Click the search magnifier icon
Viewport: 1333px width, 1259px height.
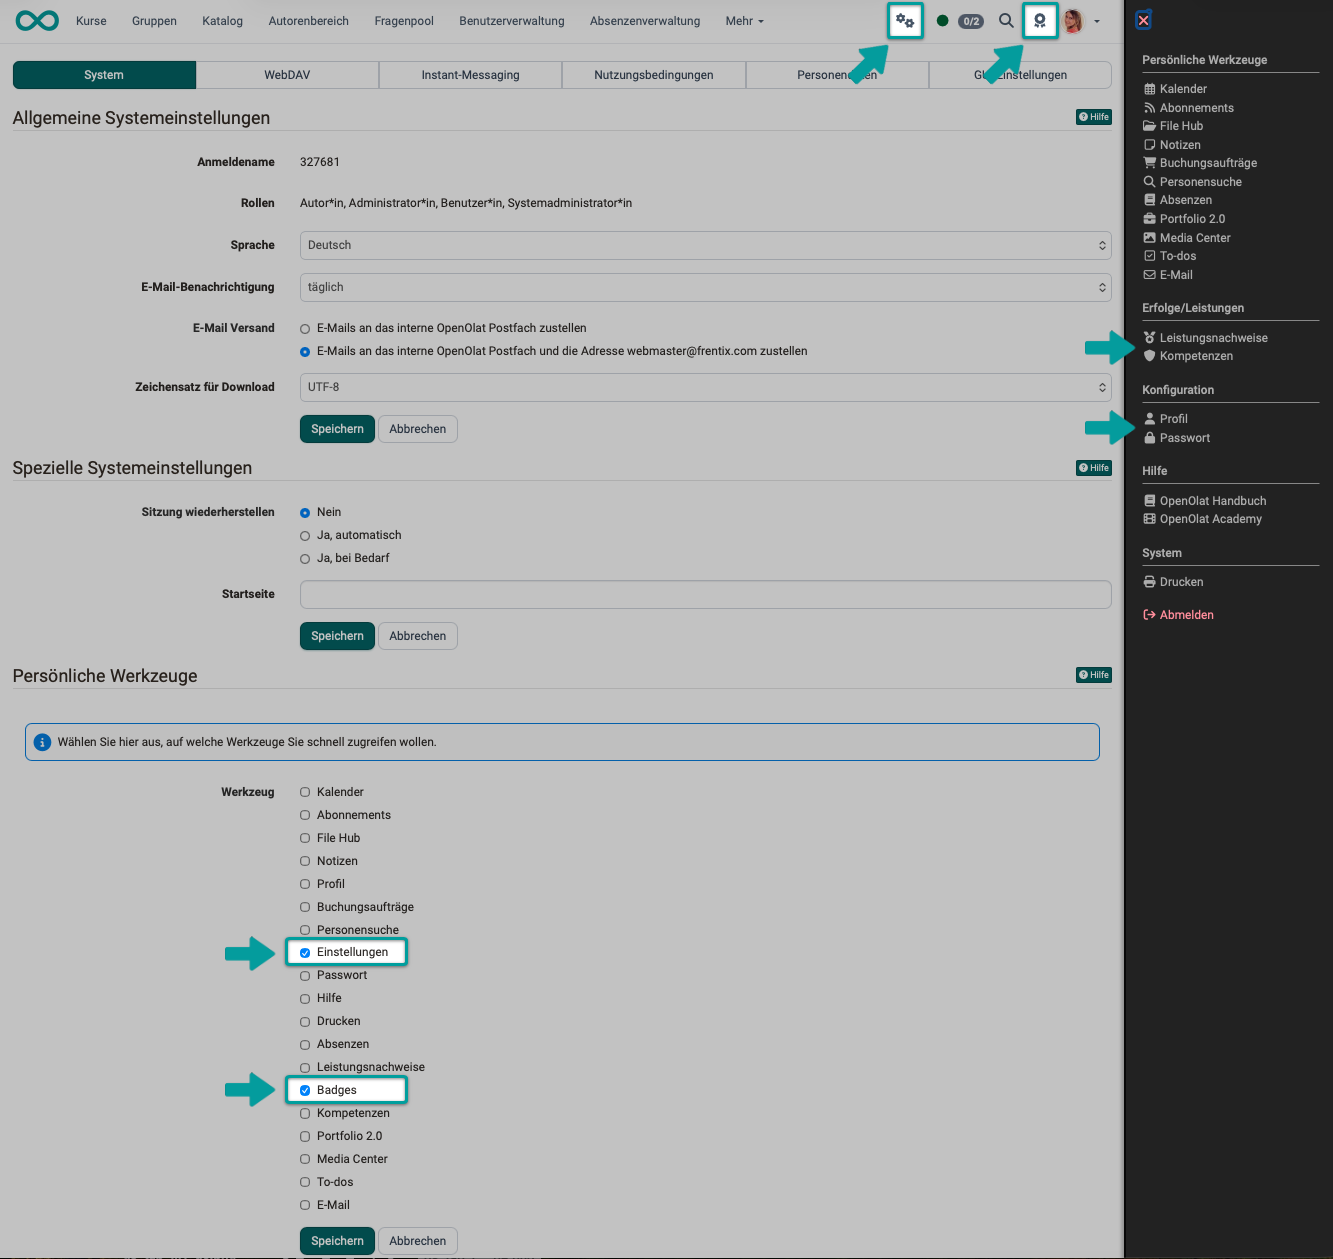[1006, 21]
